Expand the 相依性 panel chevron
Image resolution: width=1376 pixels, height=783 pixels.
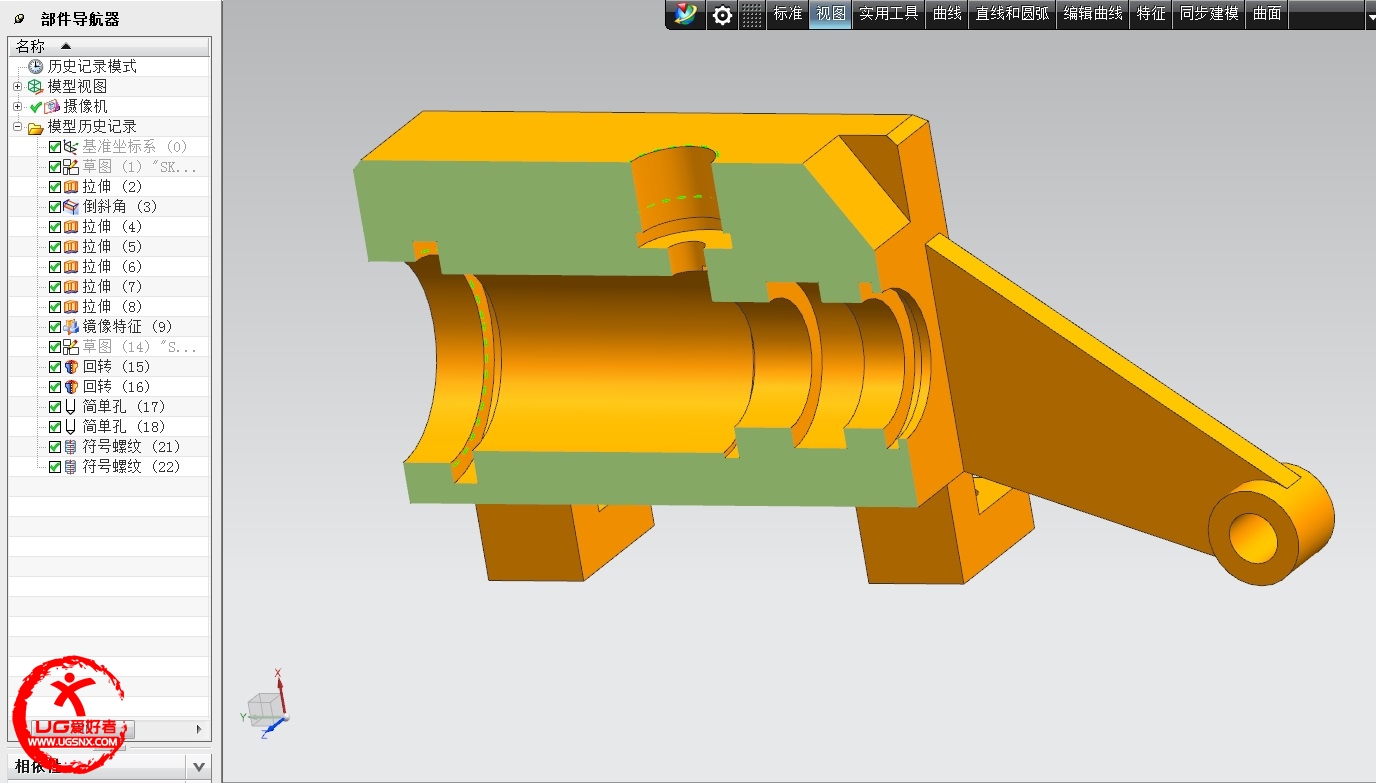199,767
